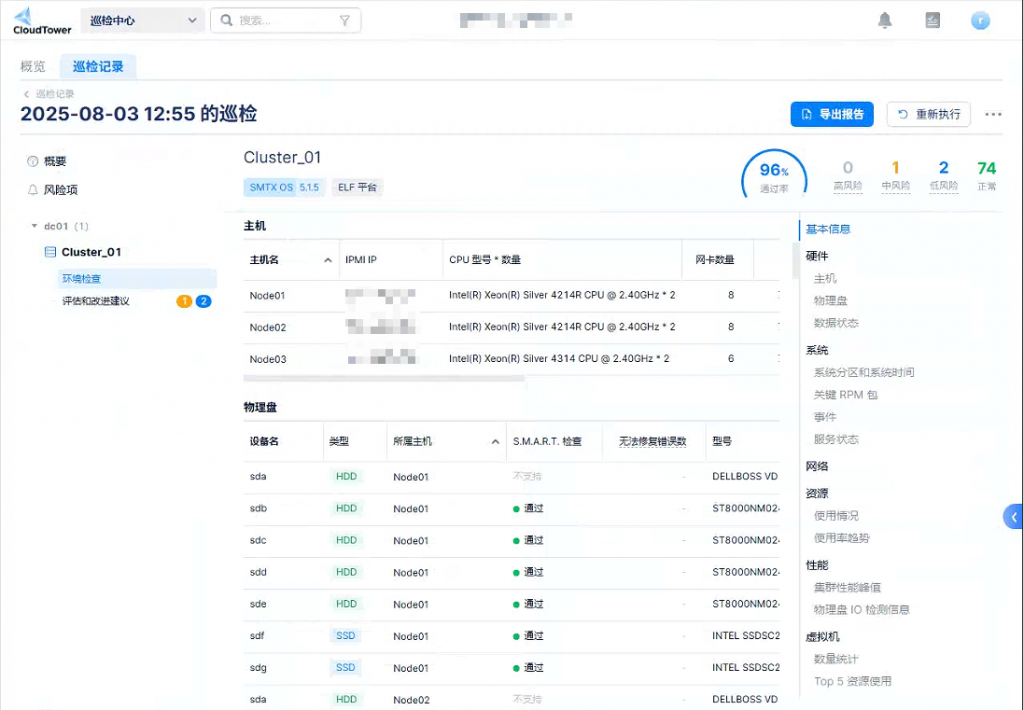Jump to 物理盘 IO 检测信息 anchor link

click(x=861, y=610)
